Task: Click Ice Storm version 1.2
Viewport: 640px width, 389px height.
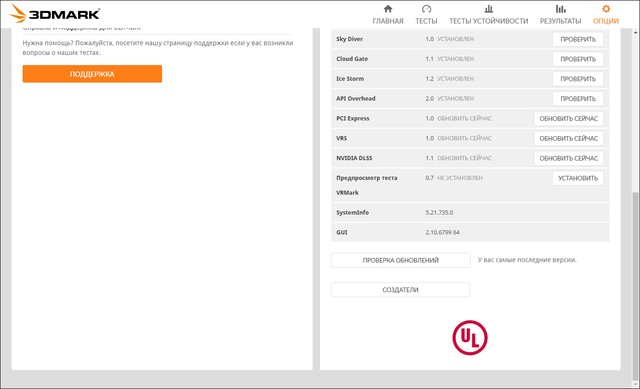Action: coord(429,78)
